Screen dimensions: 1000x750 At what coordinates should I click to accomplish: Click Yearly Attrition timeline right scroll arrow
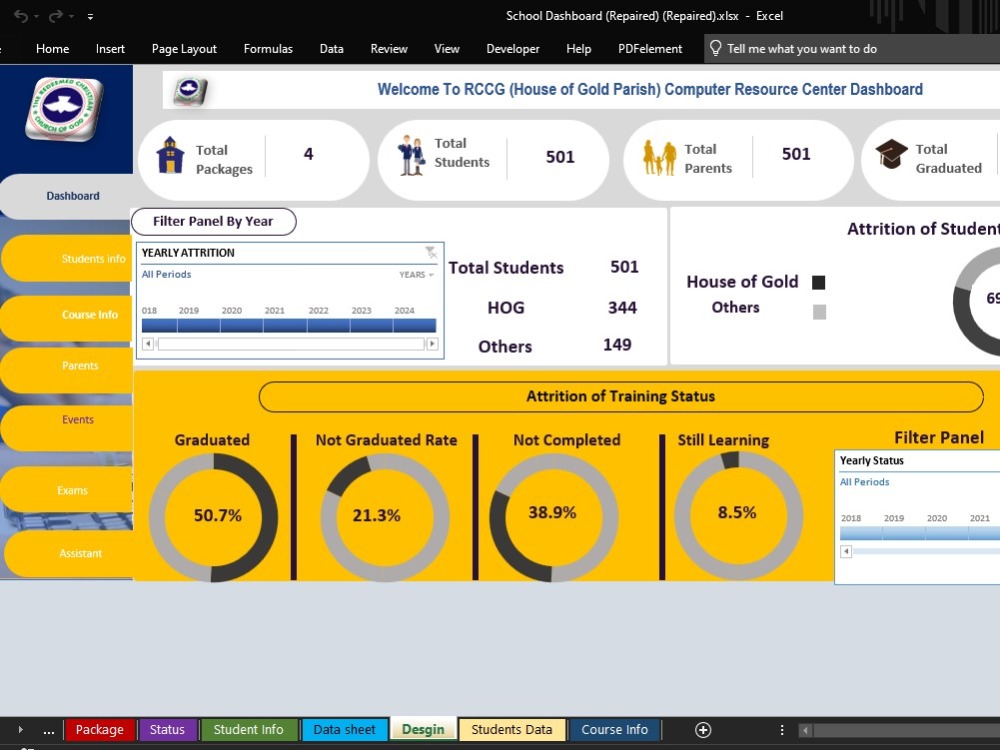(432, 344)
